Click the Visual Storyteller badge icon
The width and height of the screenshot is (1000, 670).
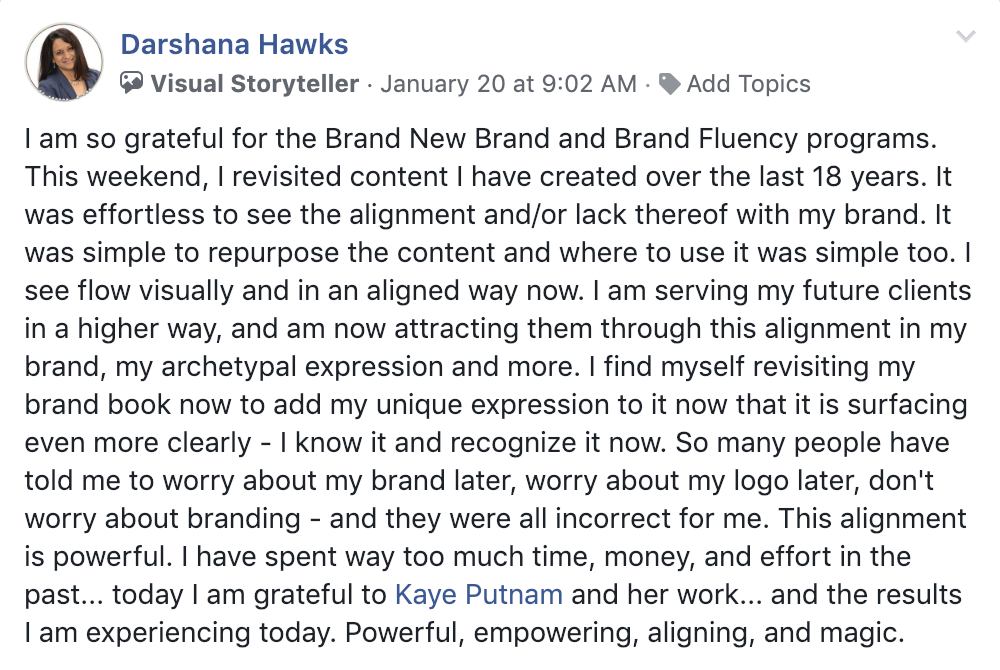131,83
